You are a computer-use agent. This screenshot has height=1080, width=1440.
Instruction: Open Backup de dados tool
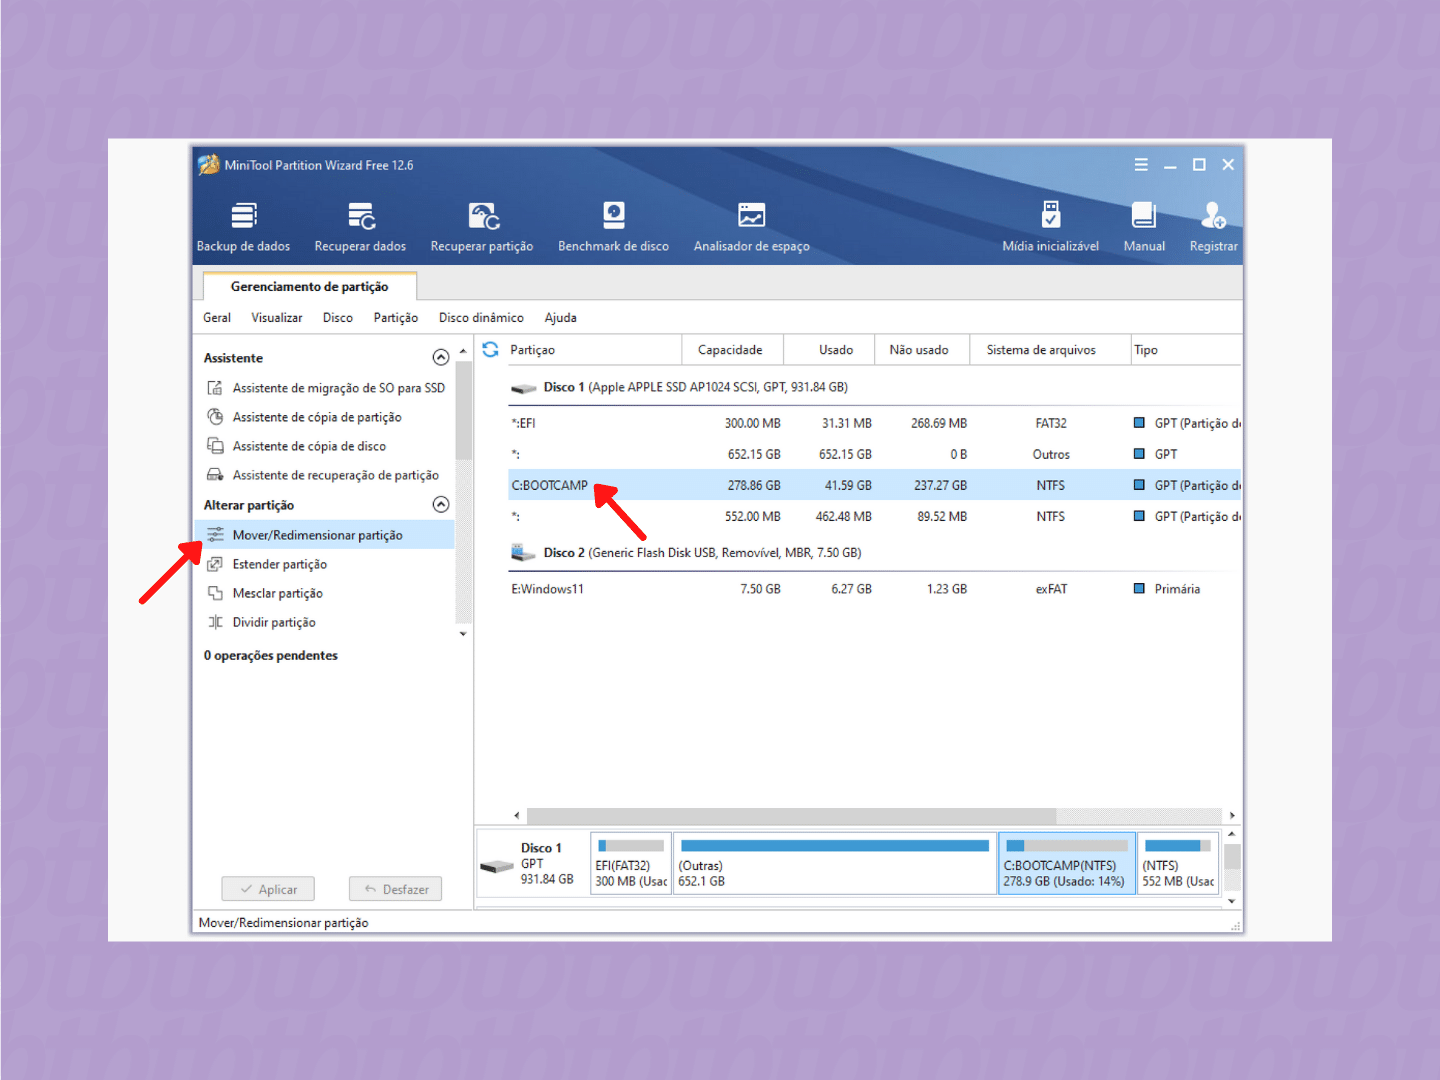(x=243, y=228)
